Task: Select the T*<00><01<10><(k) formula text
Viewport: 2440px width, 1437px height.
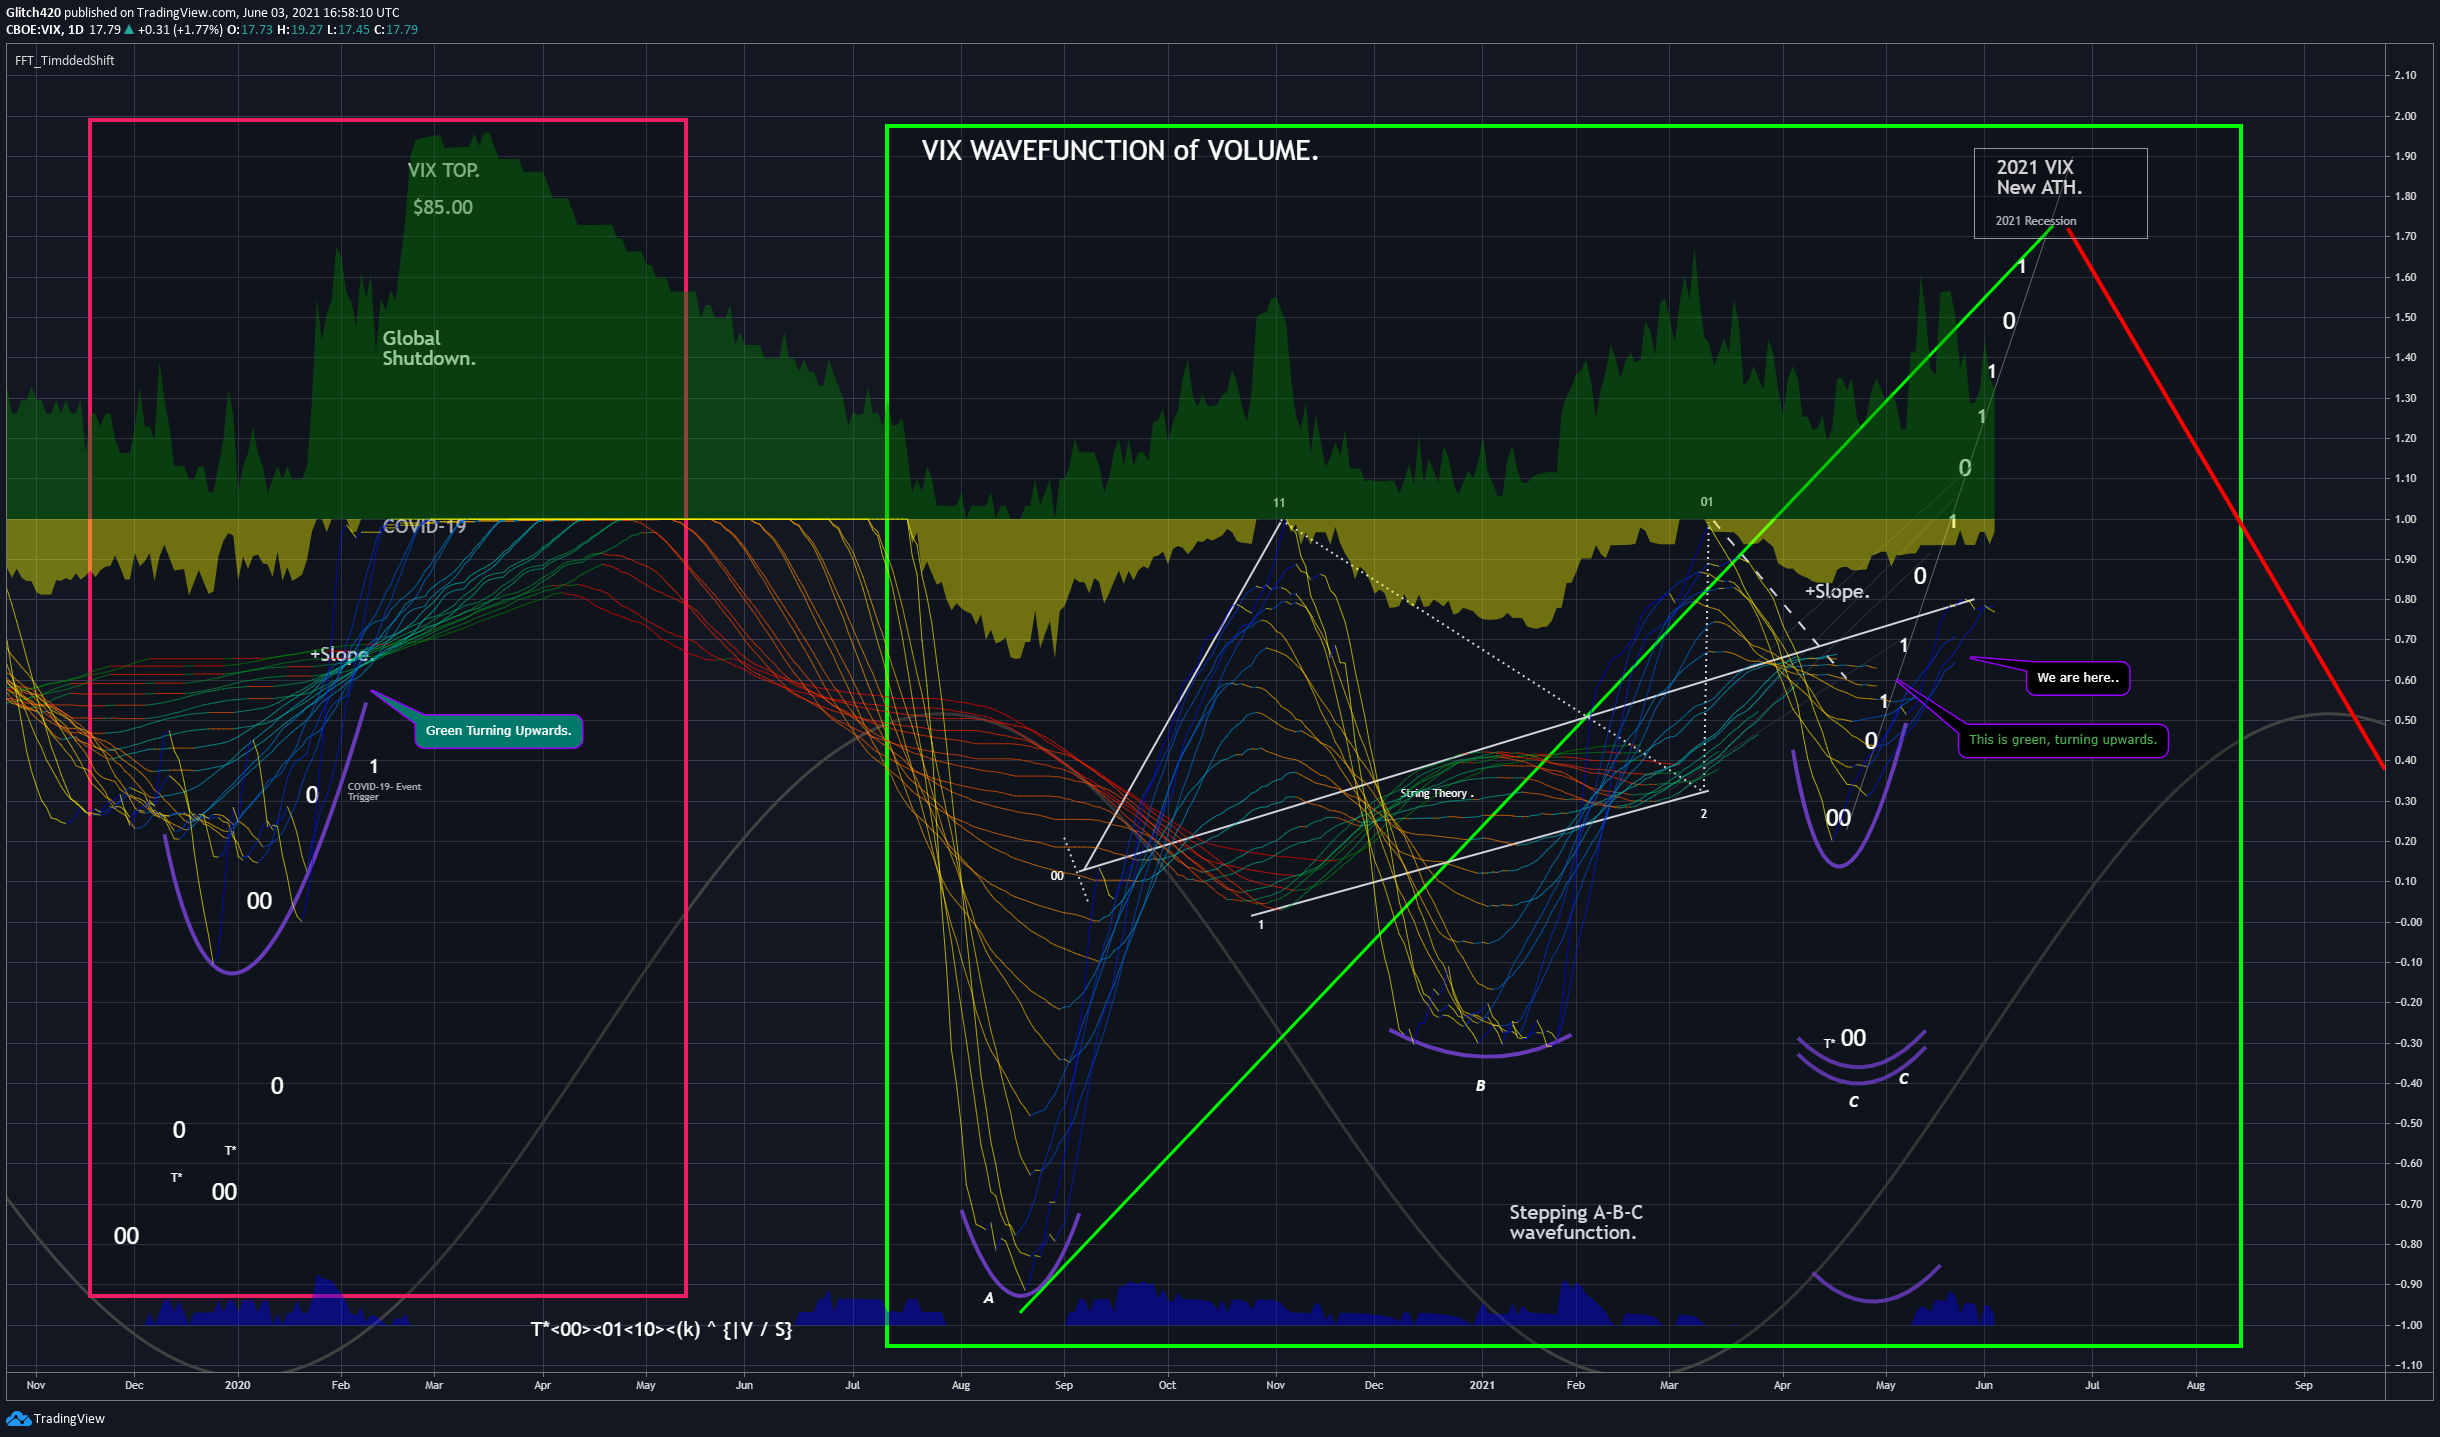Action: (x=661, y=1329)
